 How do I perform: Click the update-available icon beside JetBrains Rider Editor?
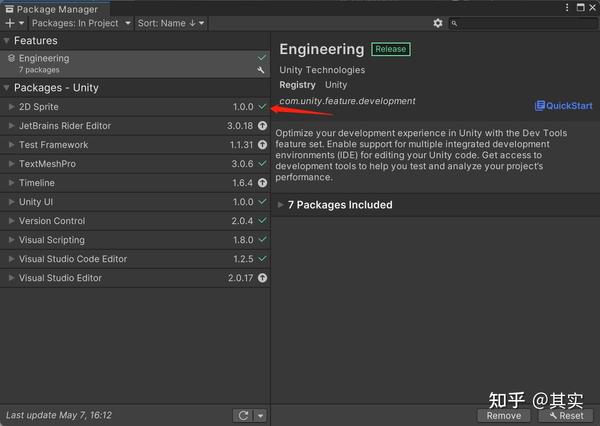(x=262, y=126)
